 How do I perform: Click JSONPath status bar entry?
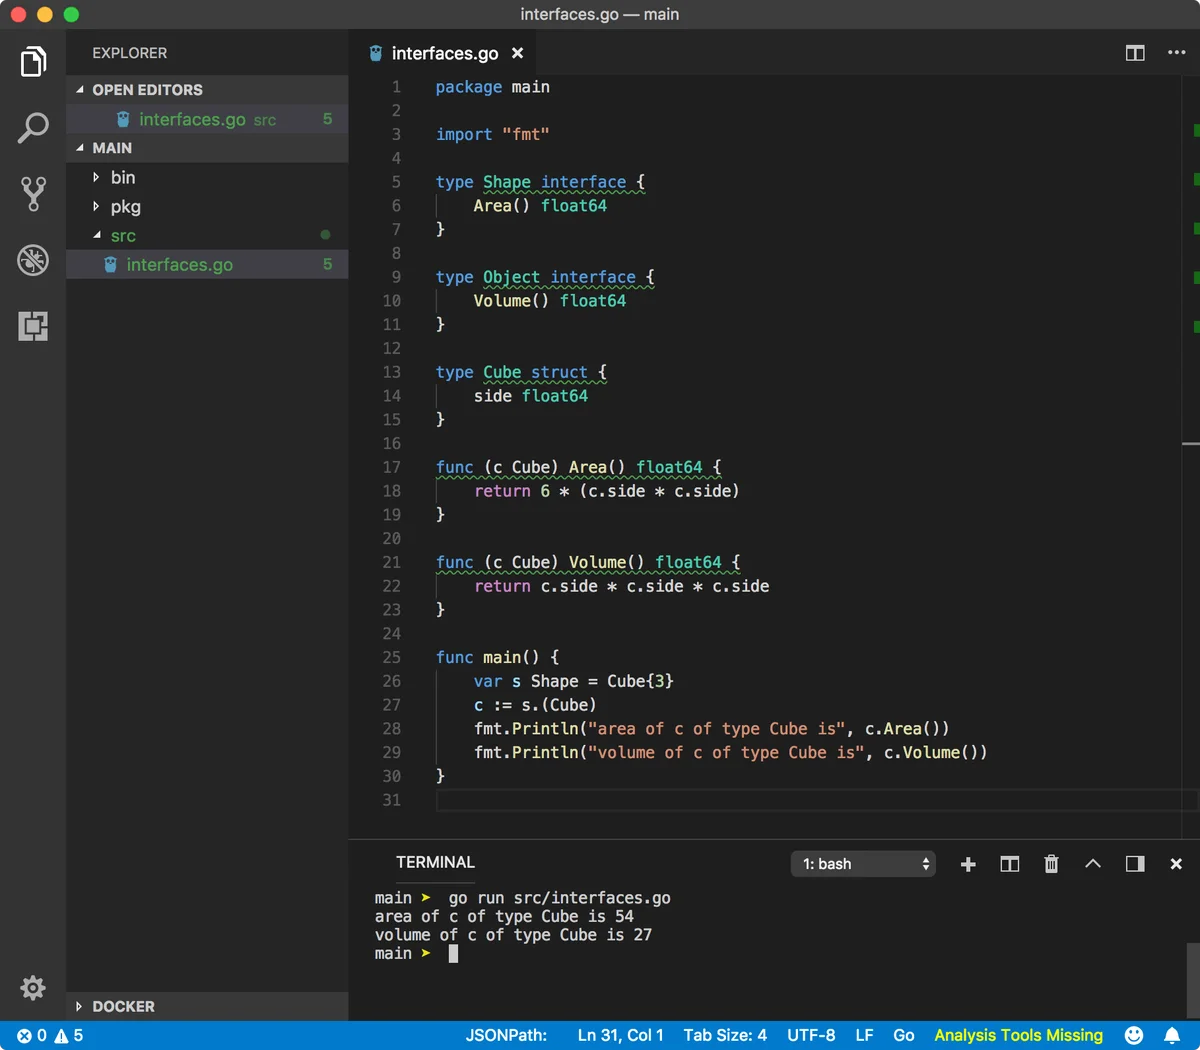506,1035
